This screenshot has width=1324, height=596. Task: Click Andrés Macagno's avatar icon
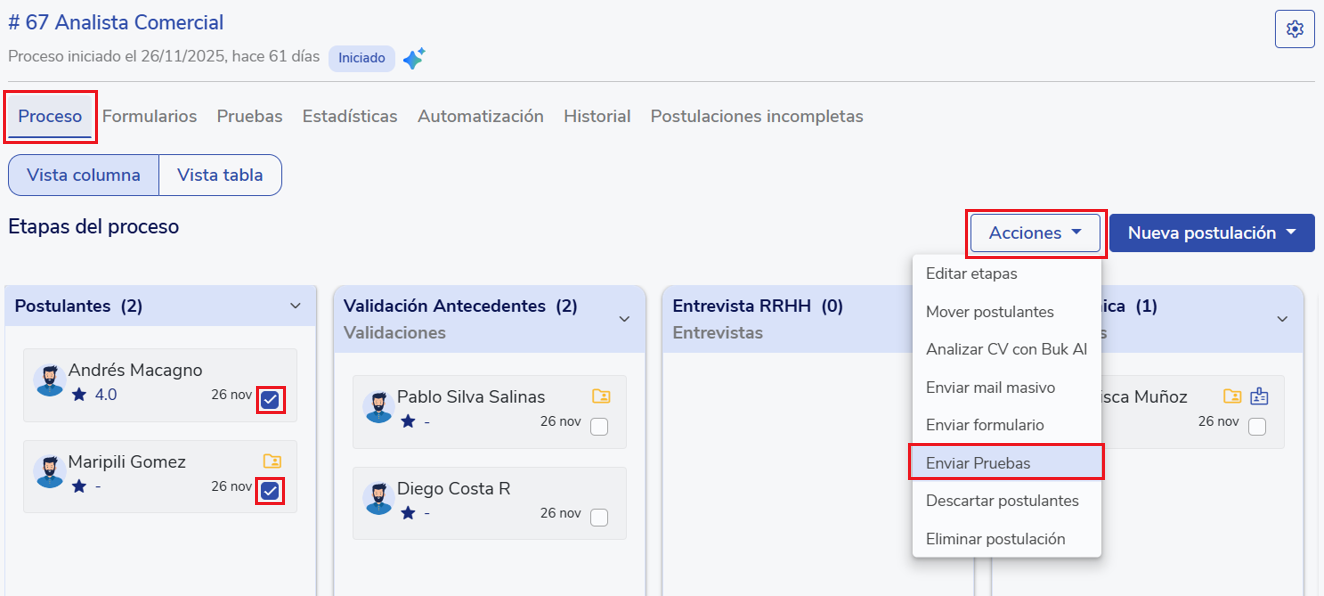coord(50,381)
